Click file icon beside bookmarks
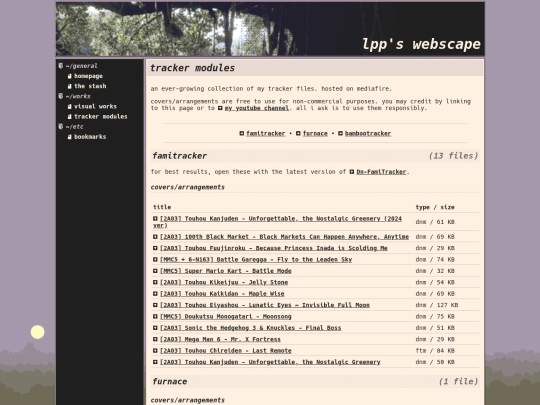540x405 pixels. pos(70,137)
